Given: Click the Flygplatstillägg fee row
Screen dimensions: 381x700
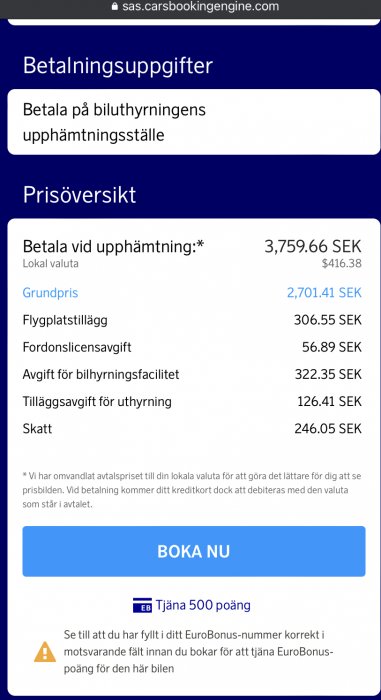Looking at the screenshot, I should click(192, 320).
